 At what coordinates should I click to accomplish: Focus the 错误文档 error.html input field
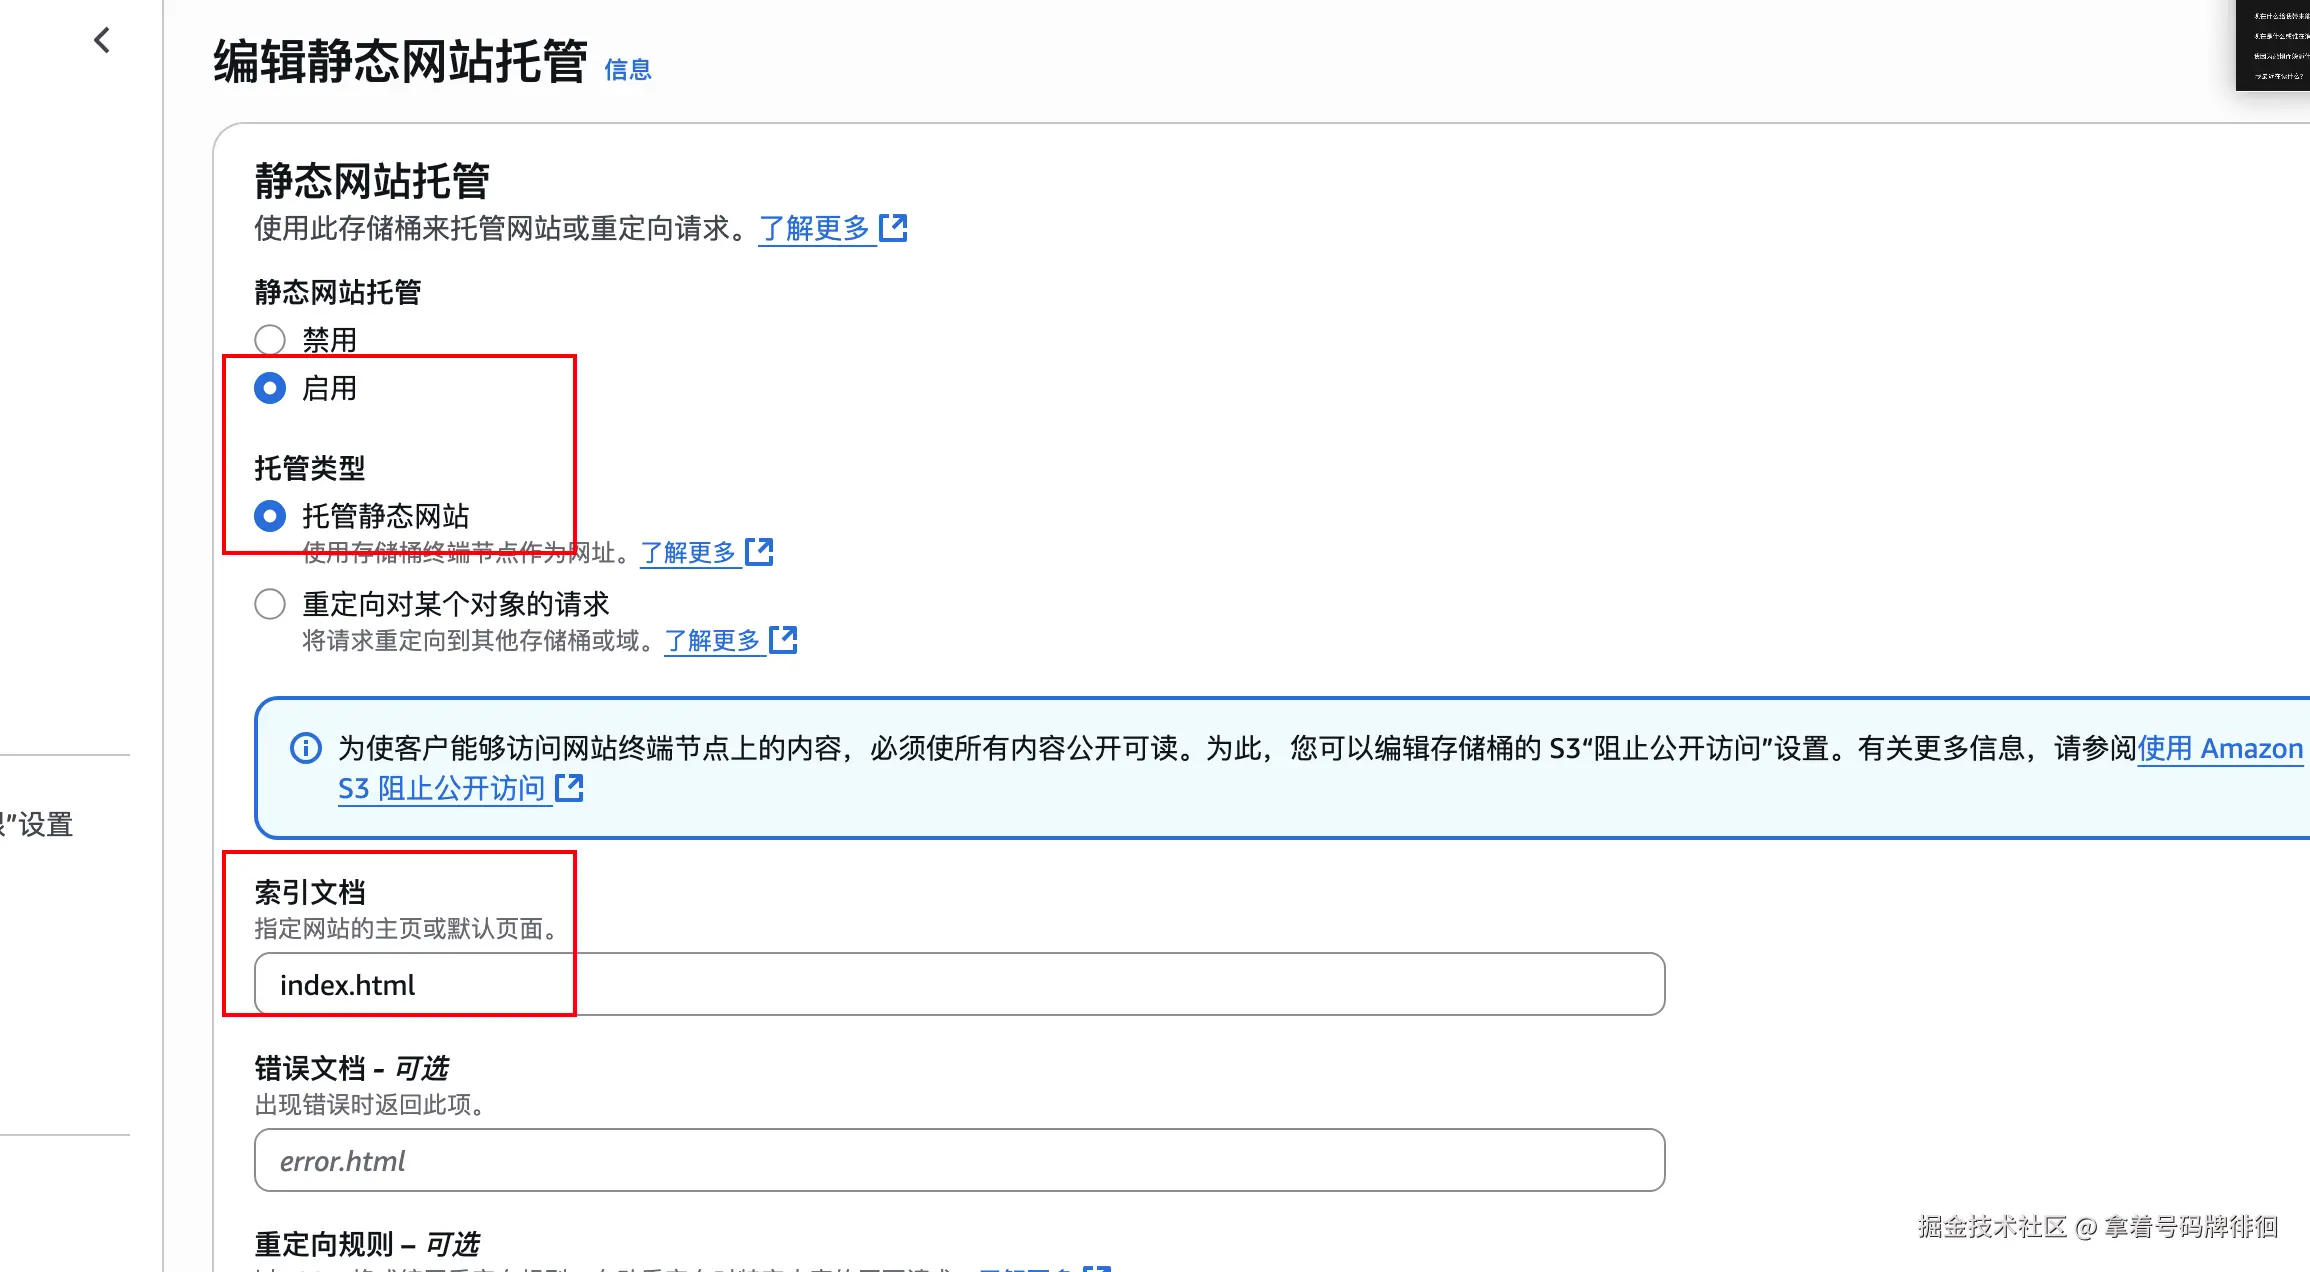click(960, 1160)
